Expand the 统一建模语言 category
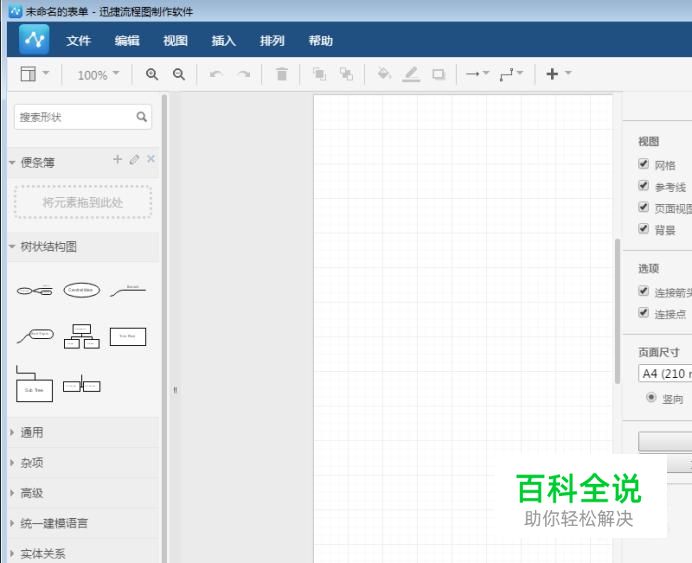This screenshot has height=563, width=692. 83,523
